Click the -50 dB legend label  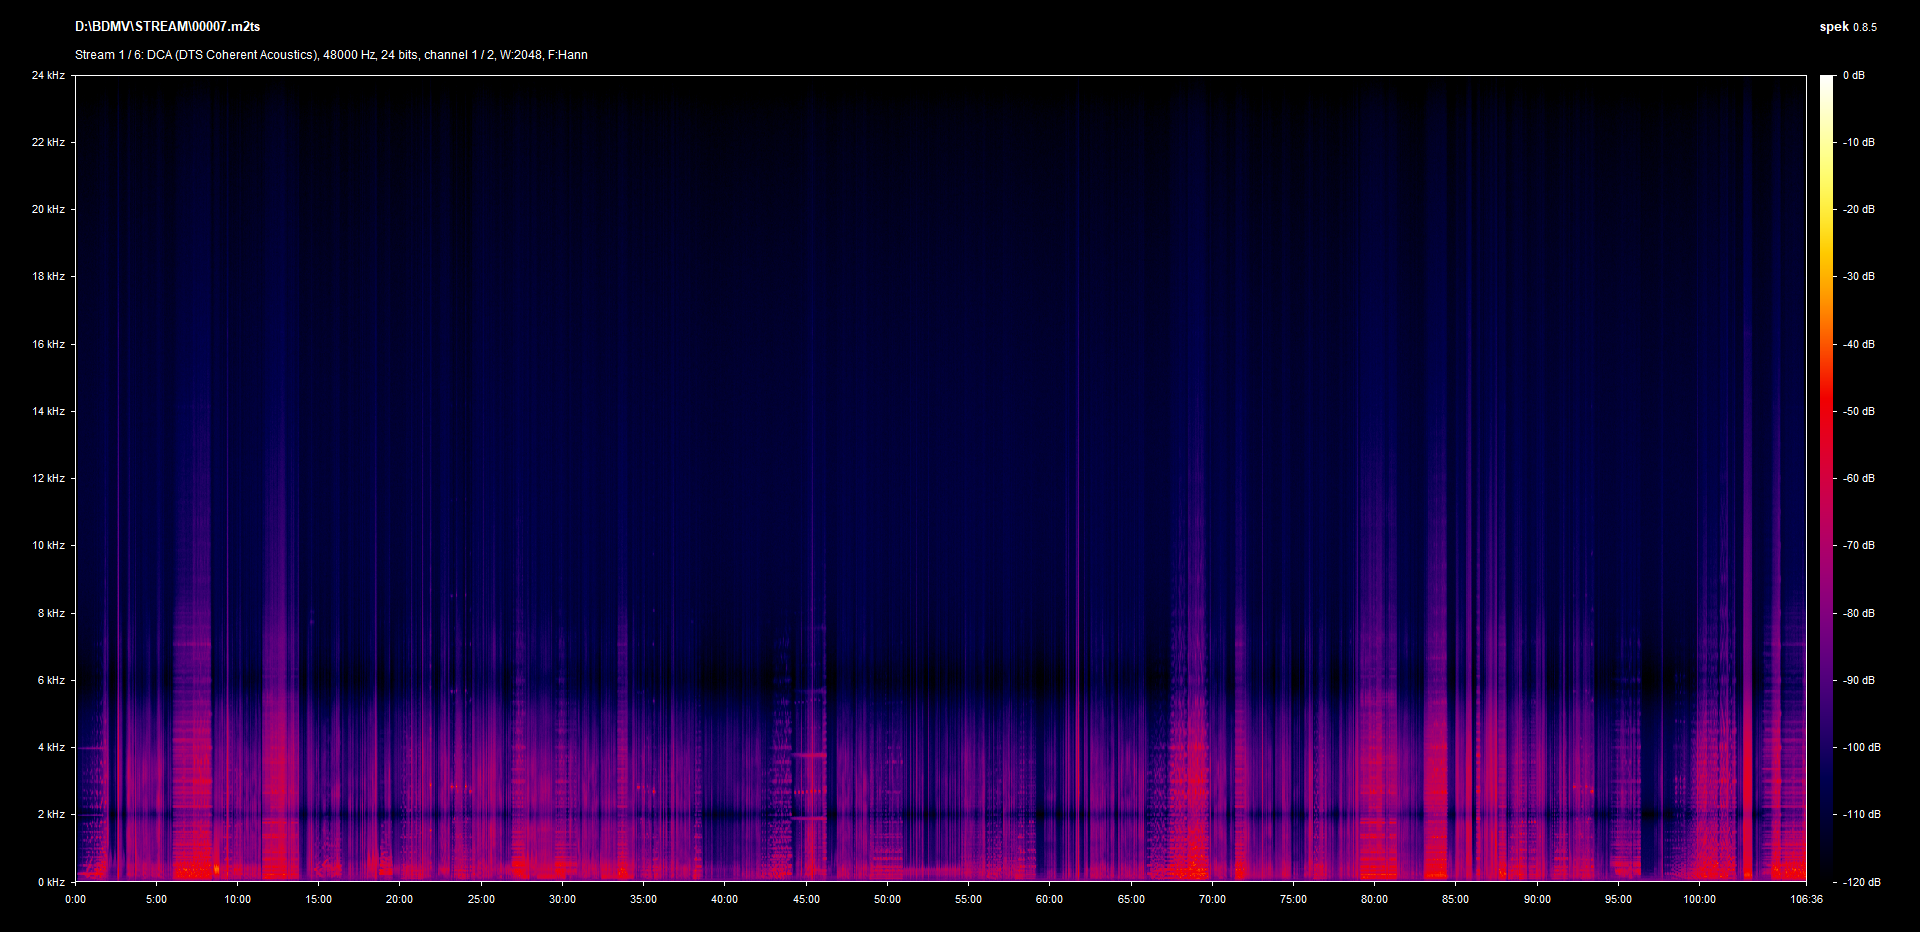click(1859, 411)
